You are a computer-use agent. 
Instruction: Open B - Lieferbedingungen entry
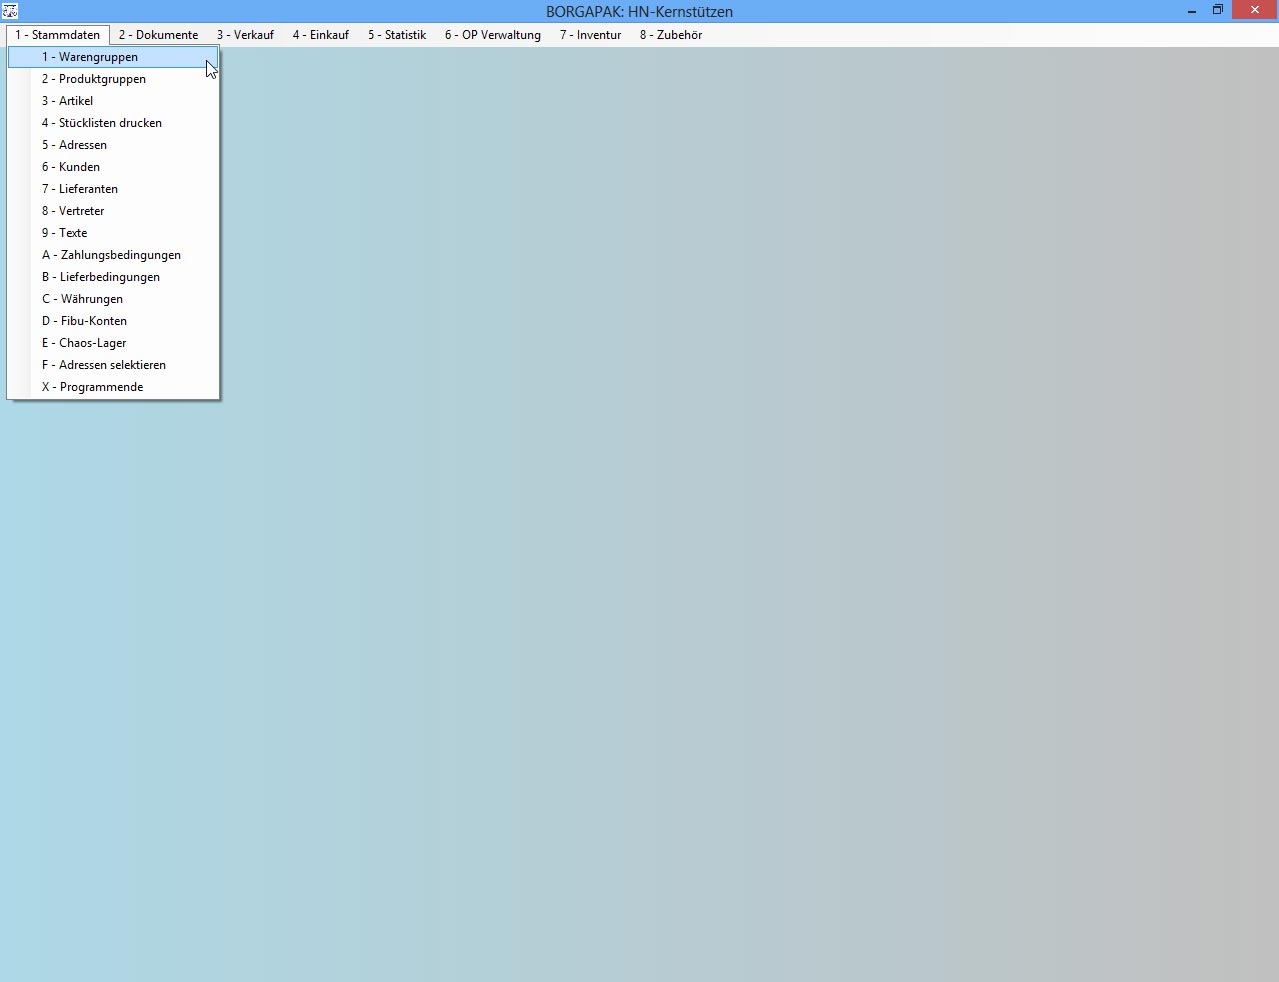pos(113,277)
